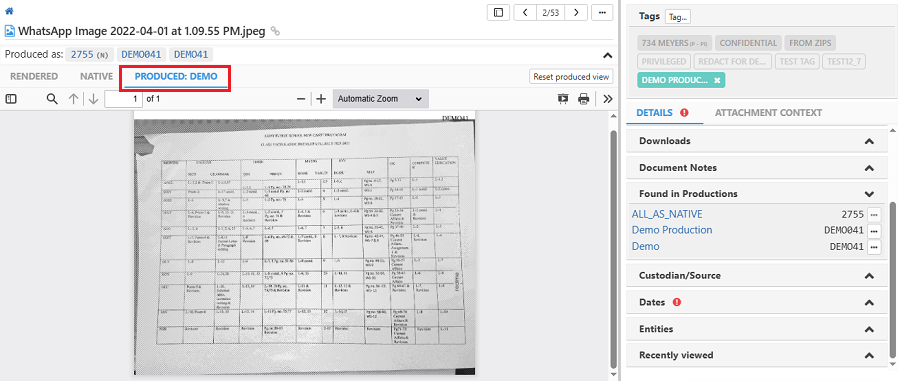The image size is (900, 381).
Task: Click the DEMO041 produced-as label
Action: [x=142, y=55]
